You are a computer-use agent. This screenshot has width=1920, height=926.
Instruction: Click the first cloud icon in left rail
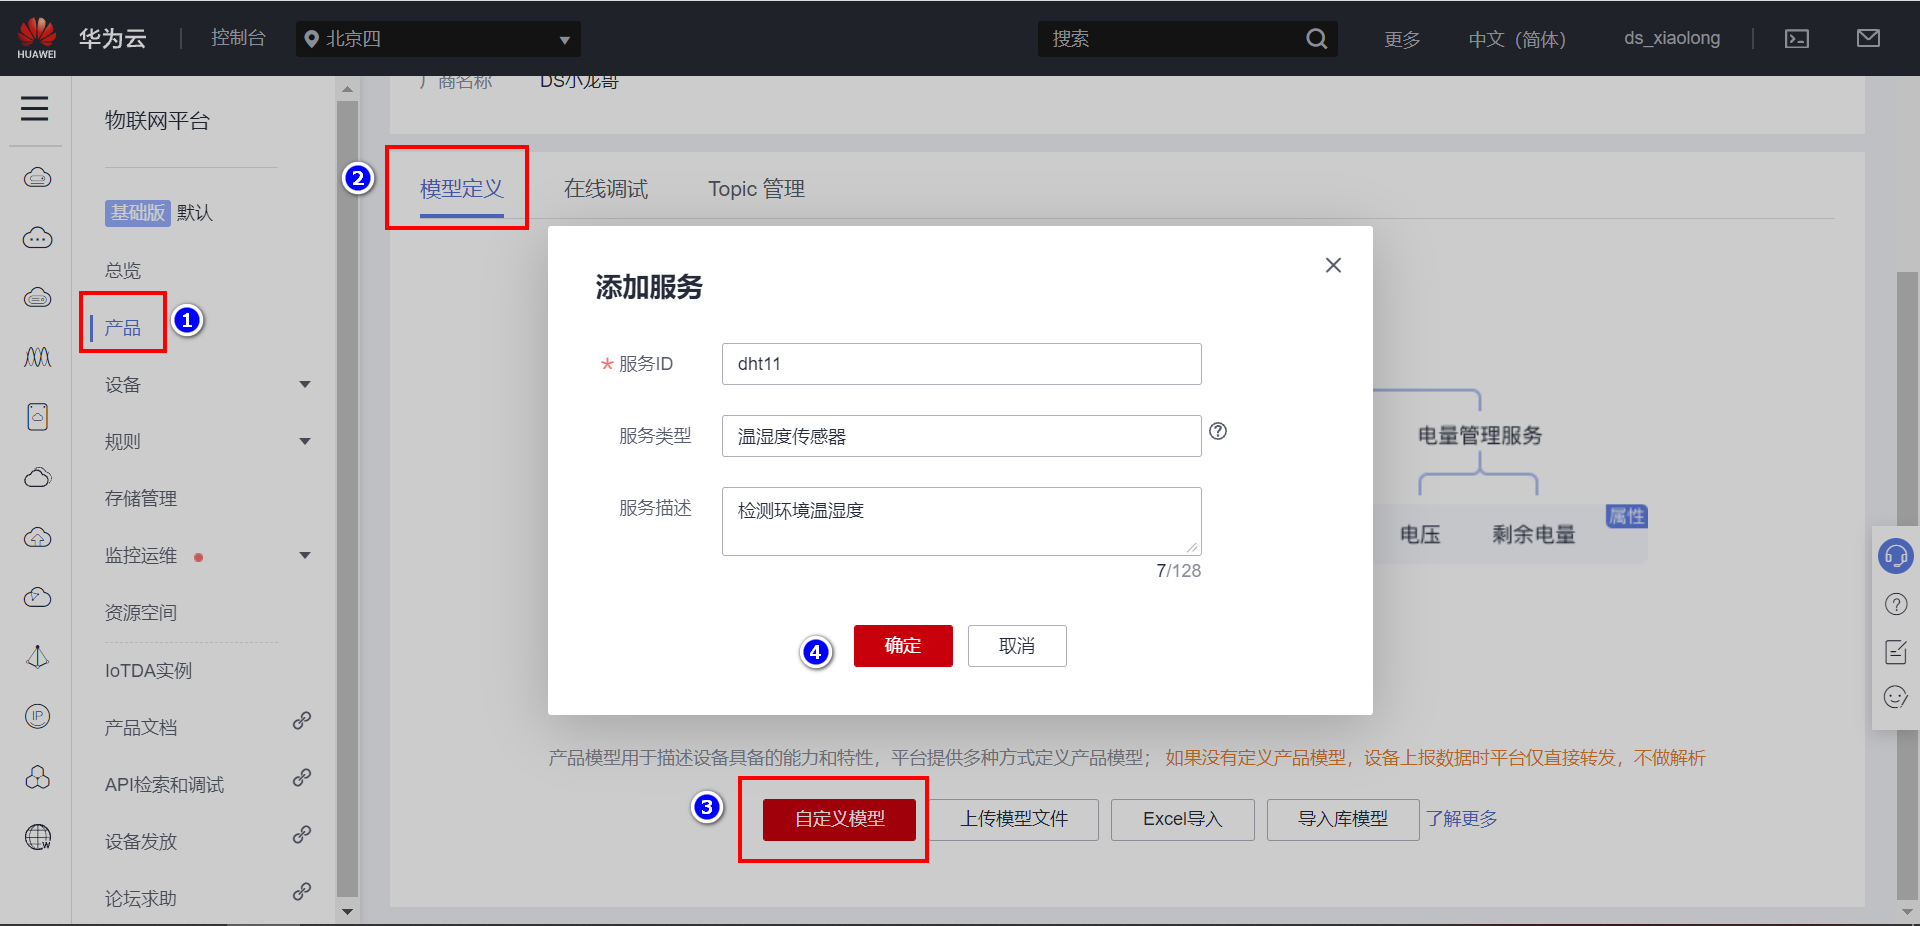pos(38,178)
